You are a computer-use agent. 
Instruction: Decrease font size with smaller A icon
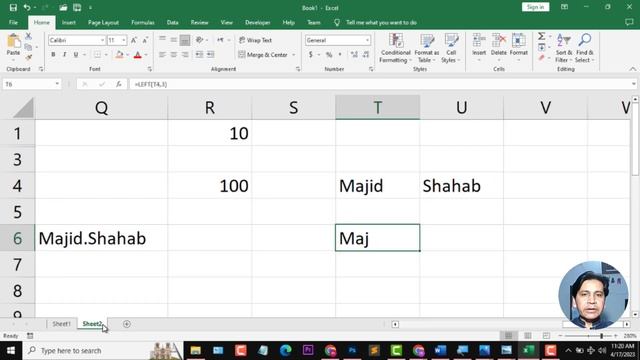point(145,40)
